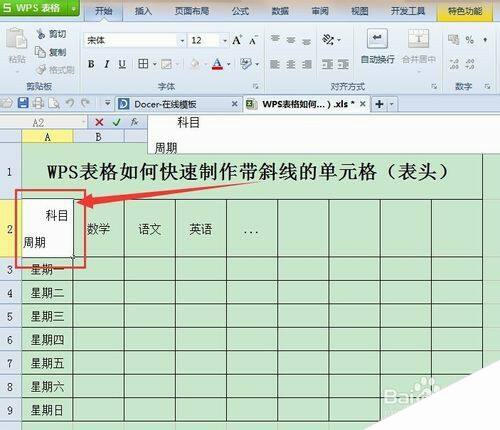Screen dimensions: 500x430
Task: Toggle align text right
Action: 307,64
